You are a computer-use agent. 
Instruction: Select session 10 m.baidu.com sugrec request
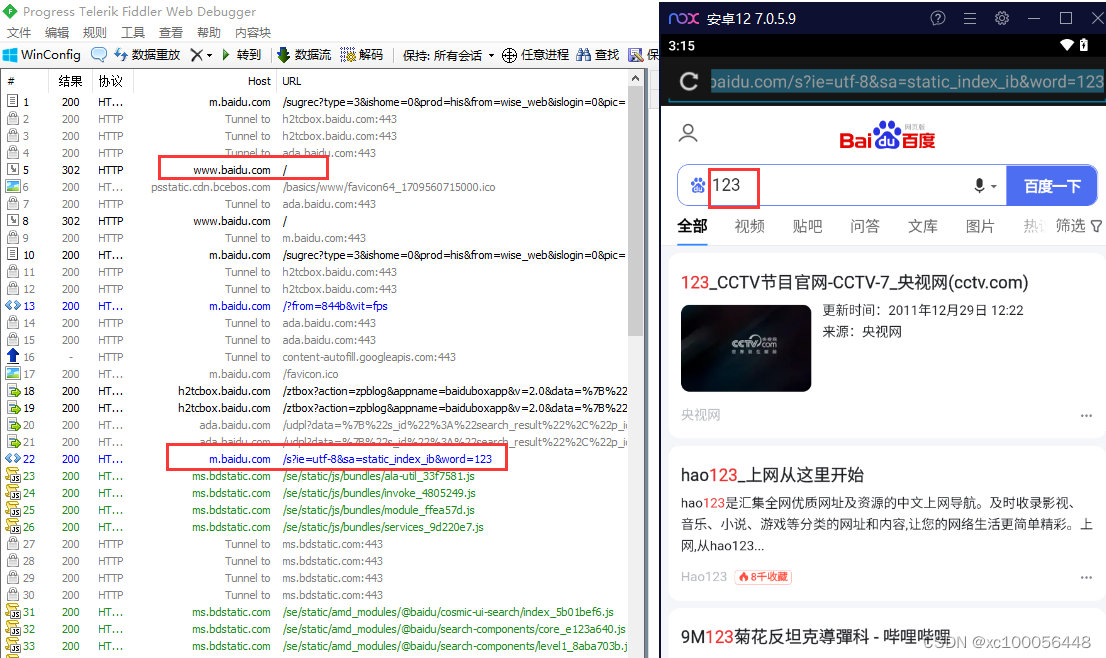pyautogui.click(x=315, y=255)
